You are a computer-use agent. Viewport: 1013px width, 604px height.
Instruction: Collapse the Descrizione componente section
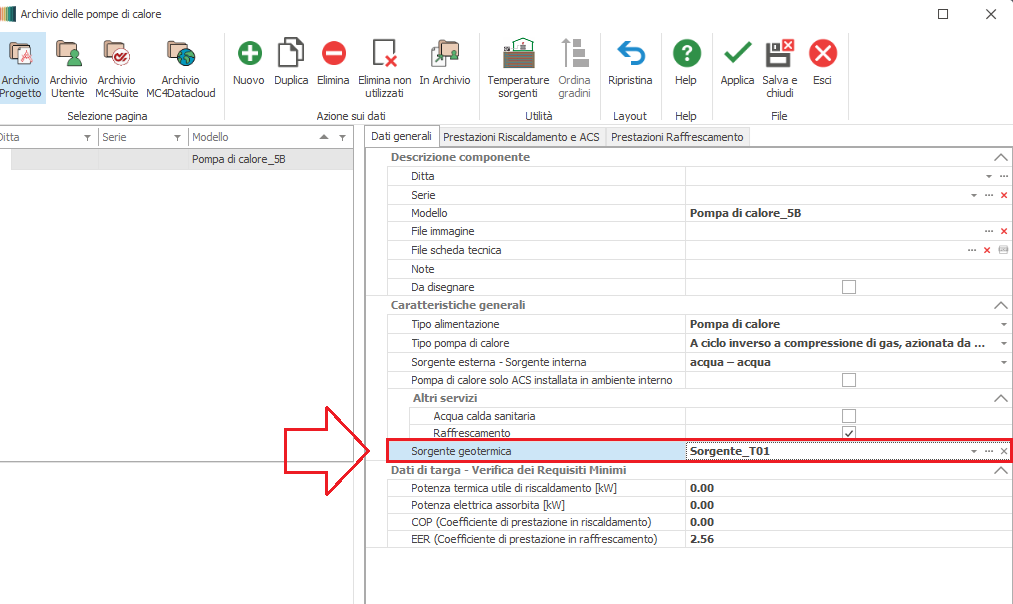point(999,157)
